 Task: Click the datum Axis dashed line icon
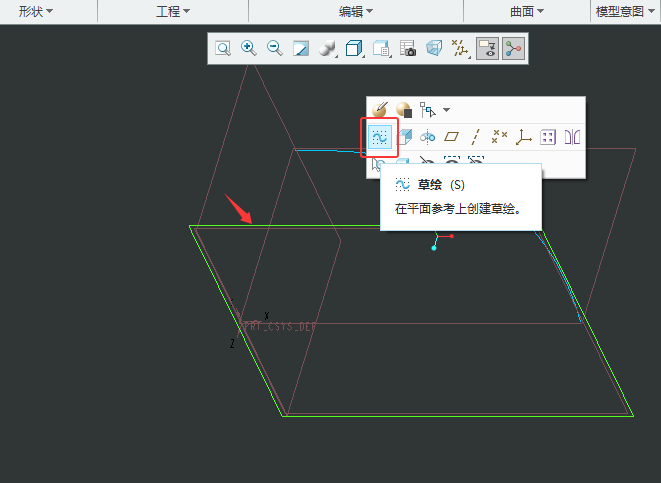[x=475, y=137]
